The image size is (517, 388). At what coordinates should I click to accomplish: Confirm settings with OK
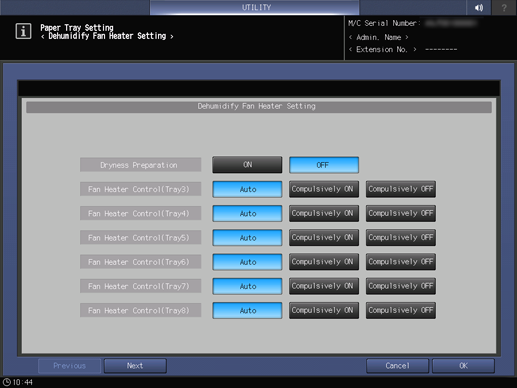coord(463,366)
